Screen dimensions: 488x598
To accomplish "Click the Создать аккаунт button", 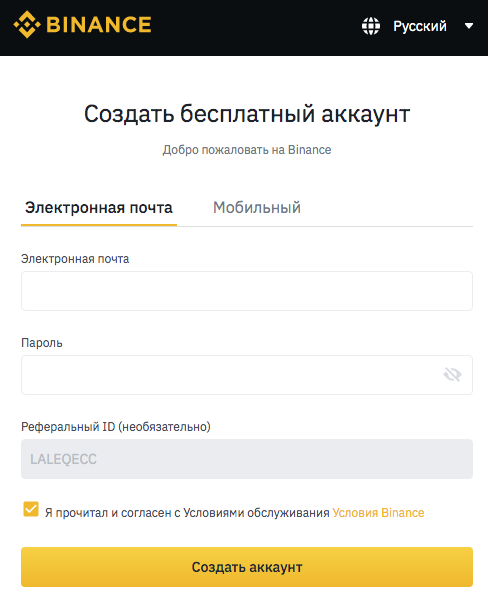I will coord(247,567).
